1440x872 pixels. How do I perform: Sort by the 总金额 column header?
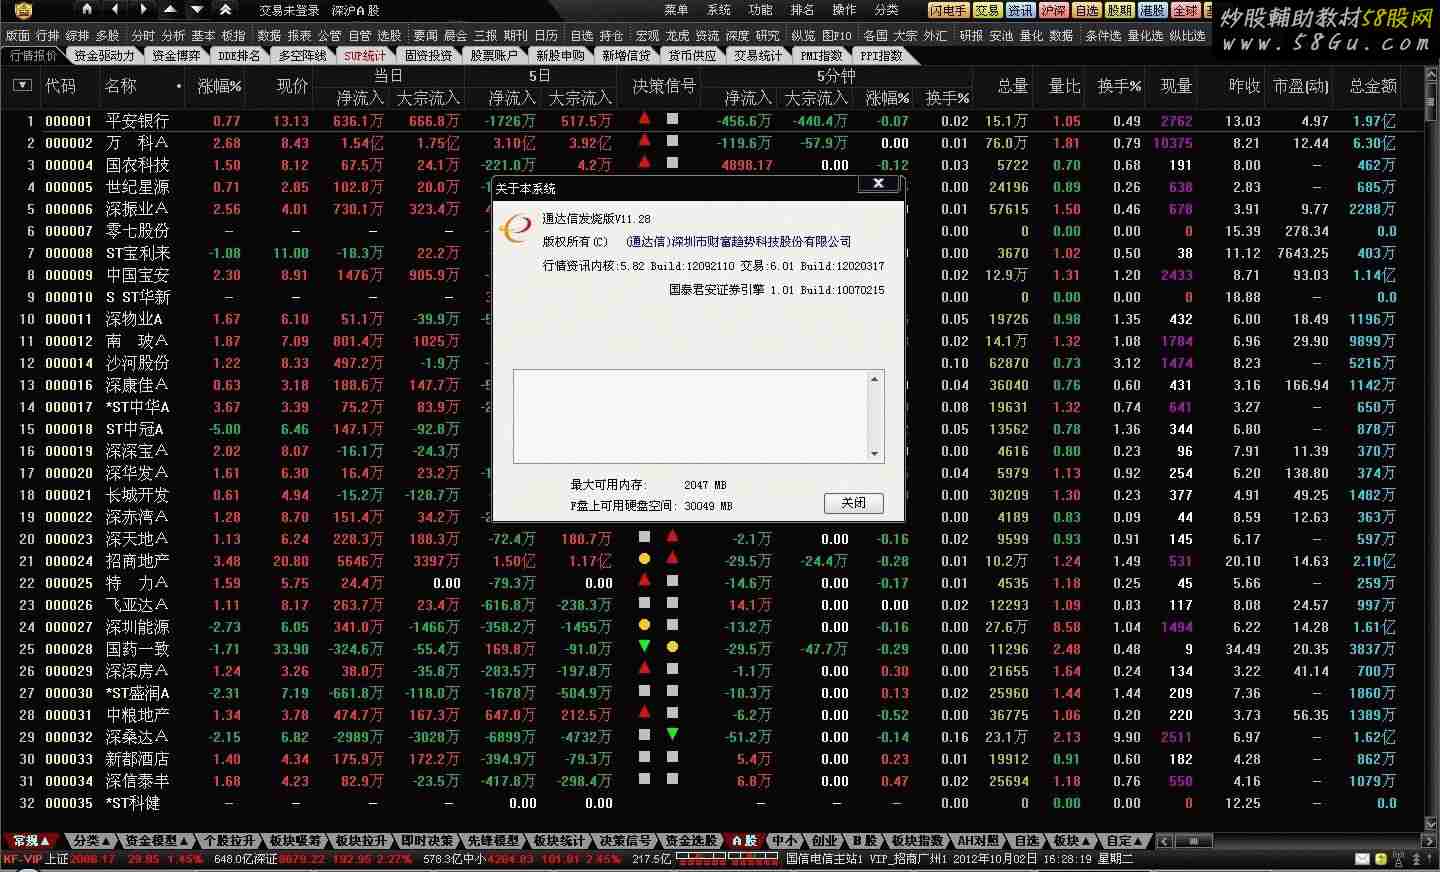pyautogui.click(x=1373, y=87)
